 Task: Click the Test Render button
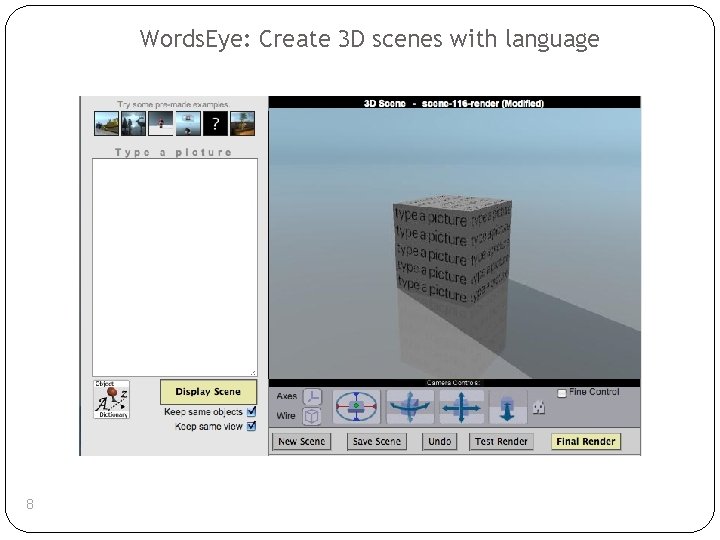click(501, 441)
